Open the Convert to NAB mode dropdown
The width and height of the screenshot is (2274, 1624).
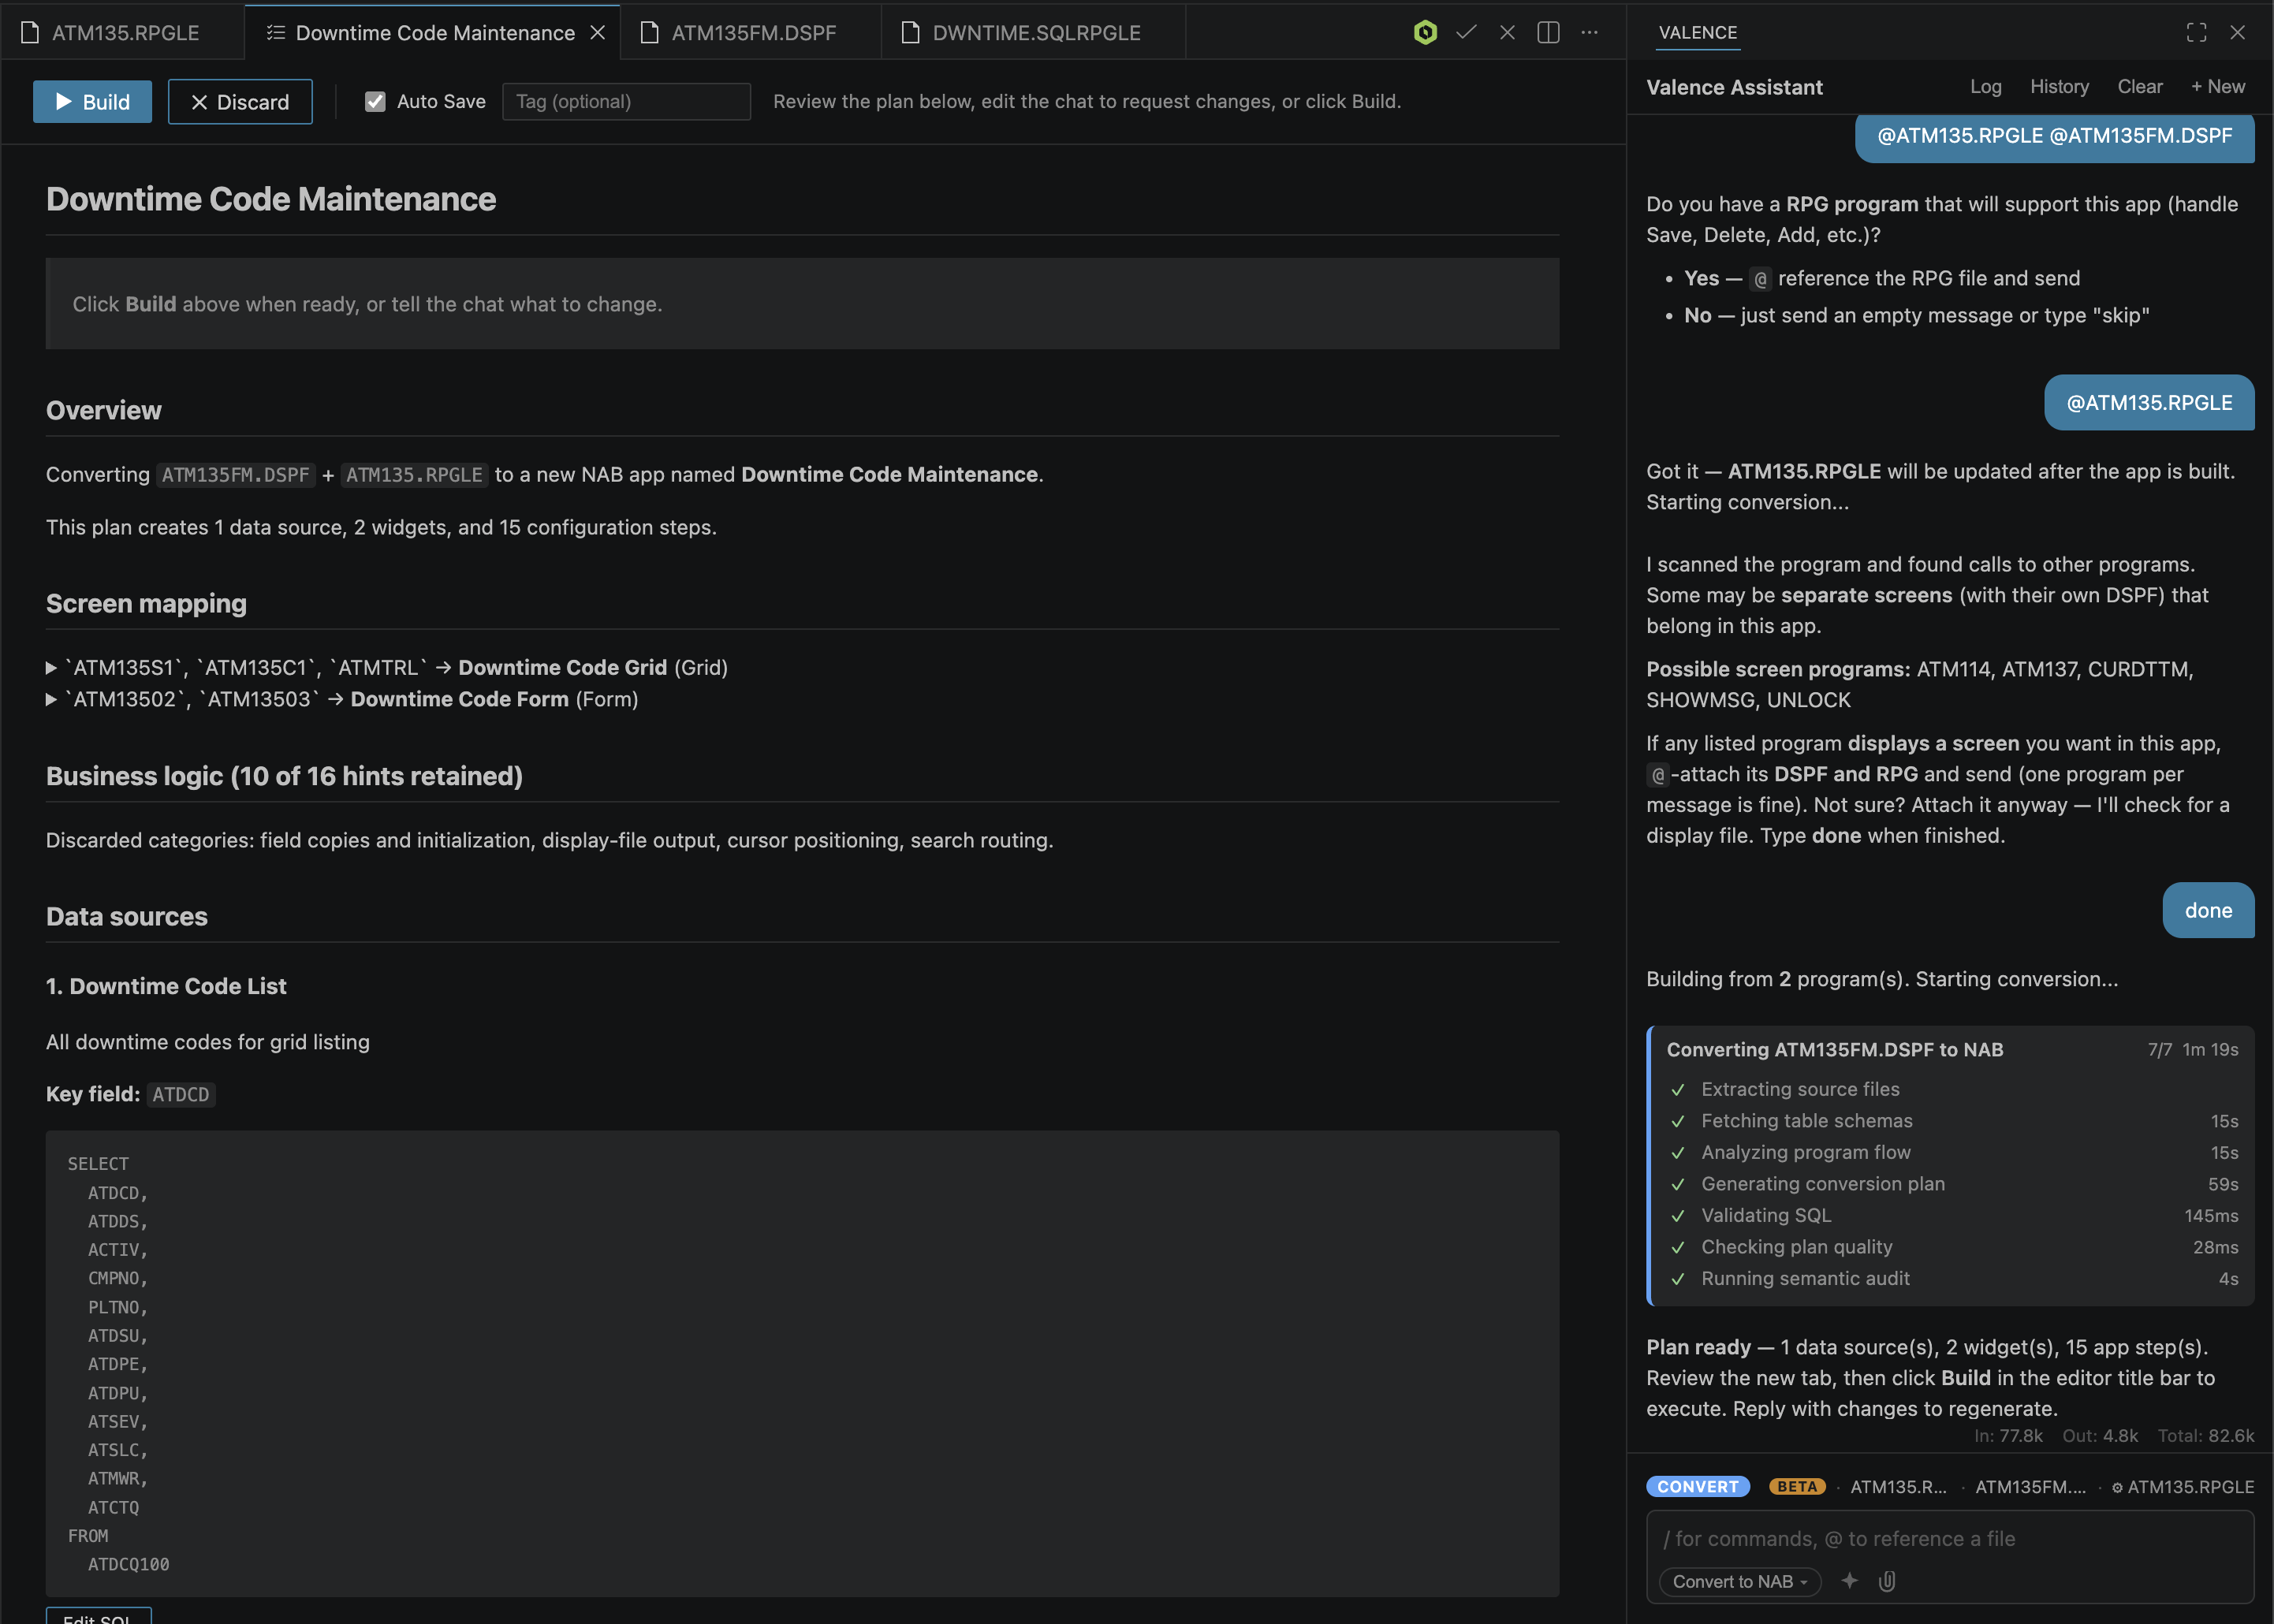1739,1581
